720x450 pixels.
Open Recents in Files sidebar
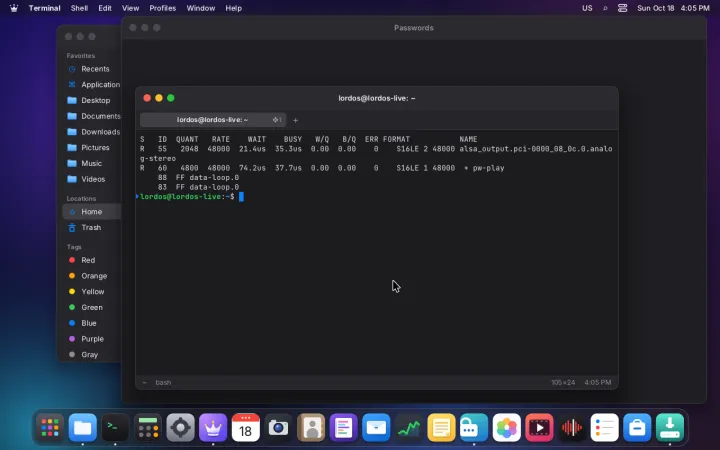point(92,69)
